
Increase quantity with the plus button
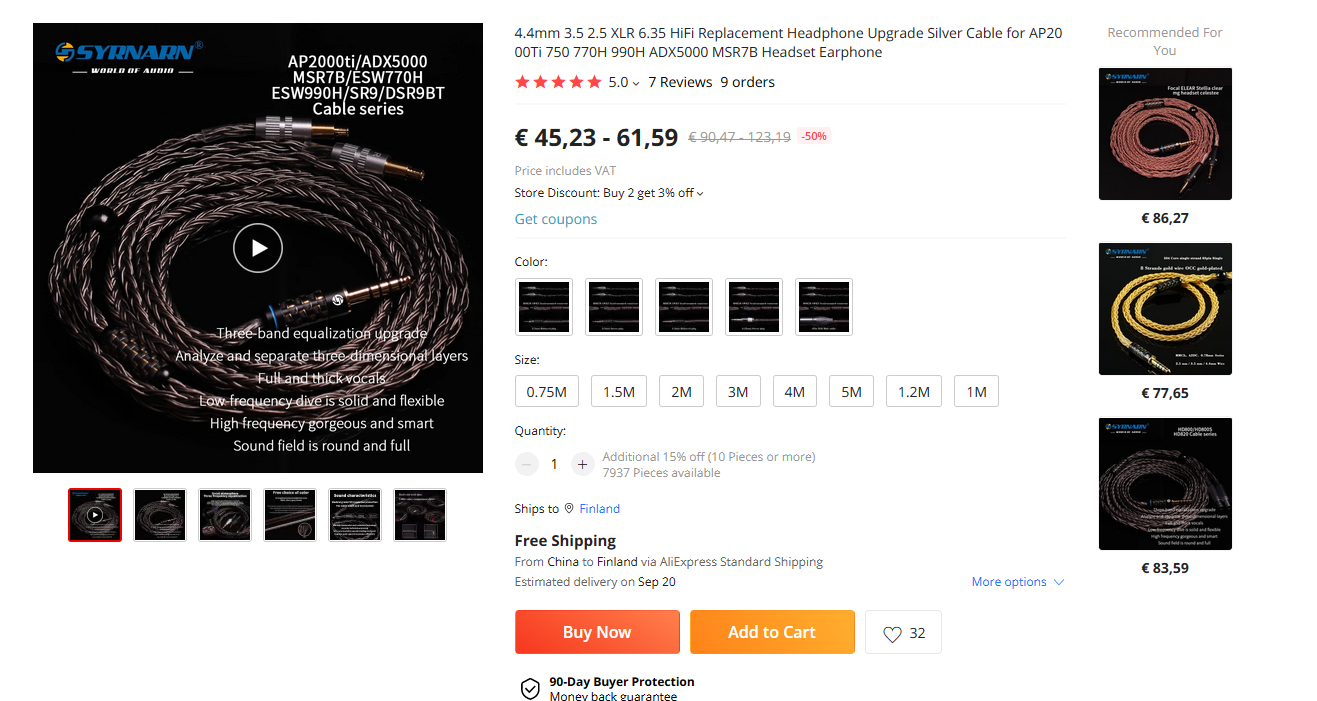click(x=583, y=464)
